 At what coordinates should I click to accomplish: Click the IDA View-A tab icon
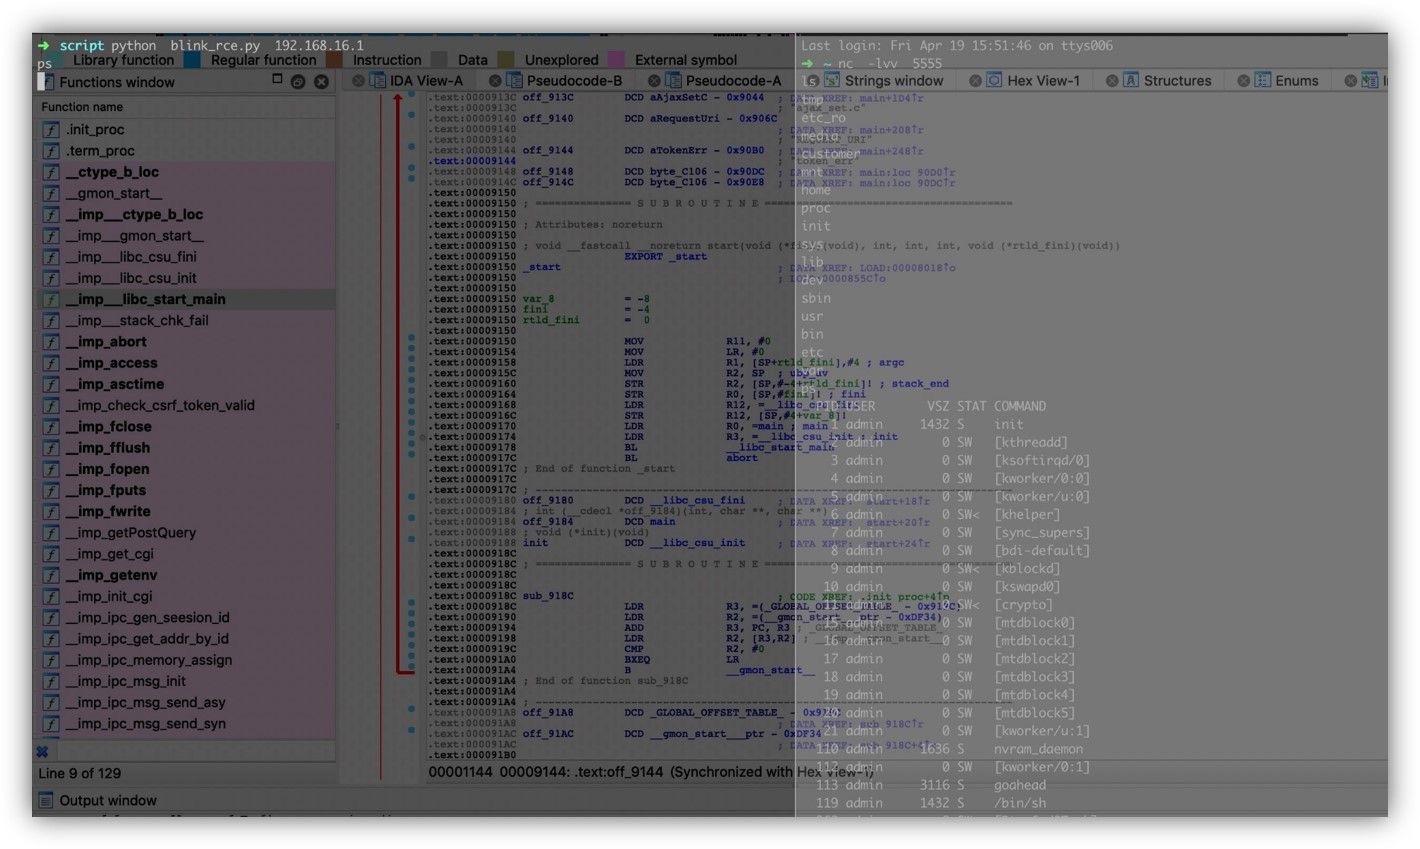(x=378, y=80)
